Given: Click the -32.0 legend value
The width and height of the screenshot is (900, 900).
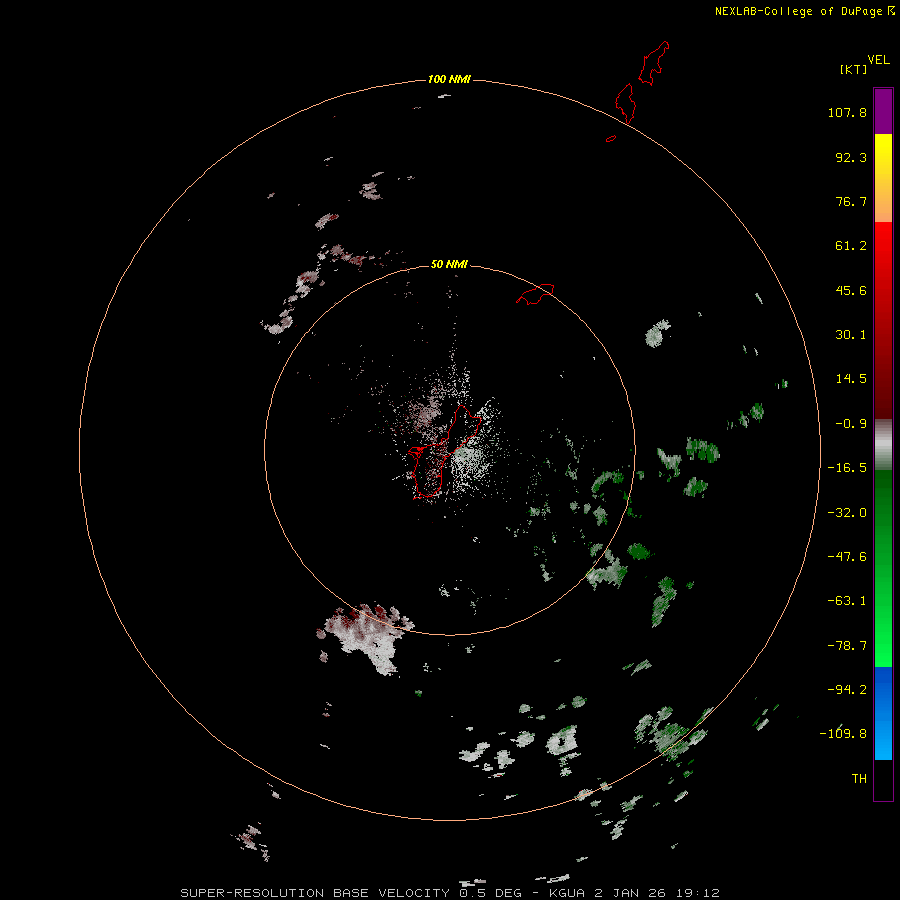Looking at the screenshot, I should pyautogui.click(x=847, y=513).
